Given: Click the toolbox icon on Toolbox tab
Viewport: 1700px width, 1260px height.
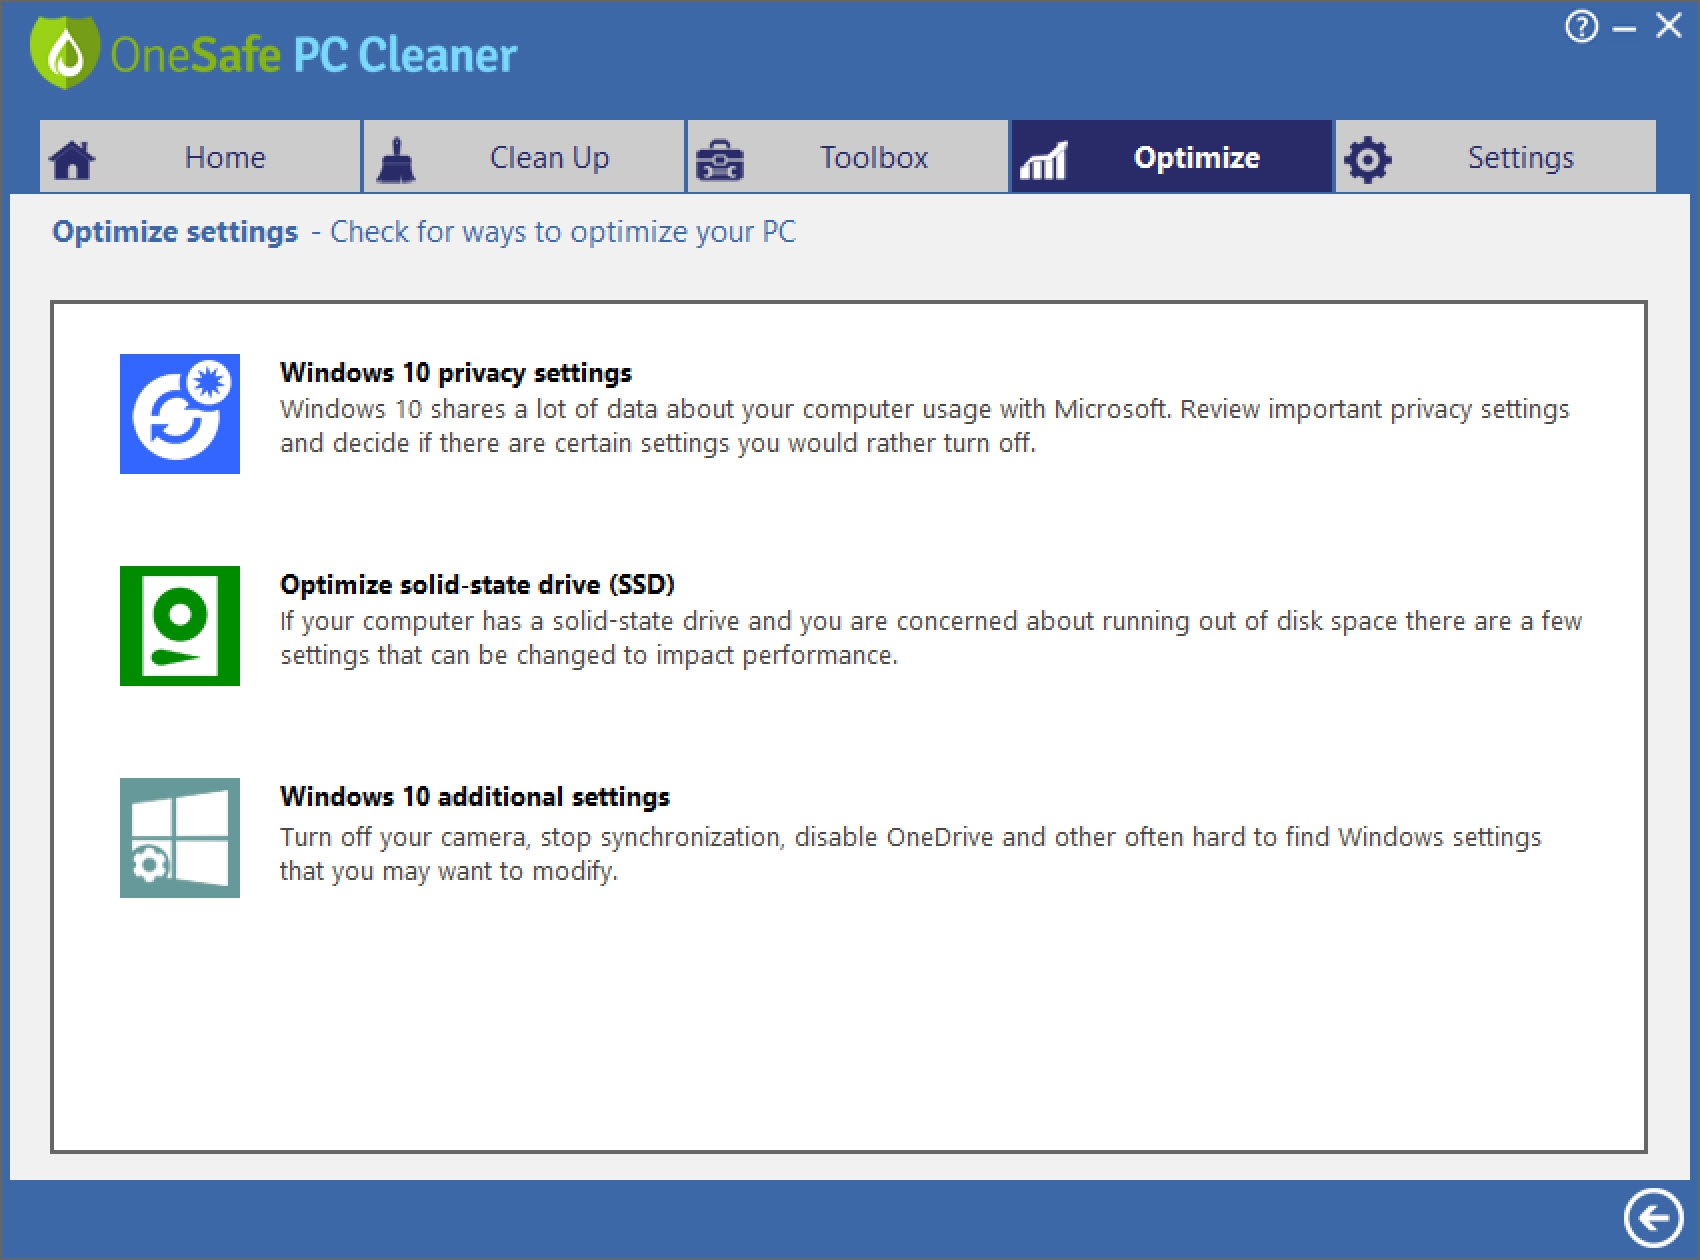Looking at the screenshot, I should [x=719, y=160].
